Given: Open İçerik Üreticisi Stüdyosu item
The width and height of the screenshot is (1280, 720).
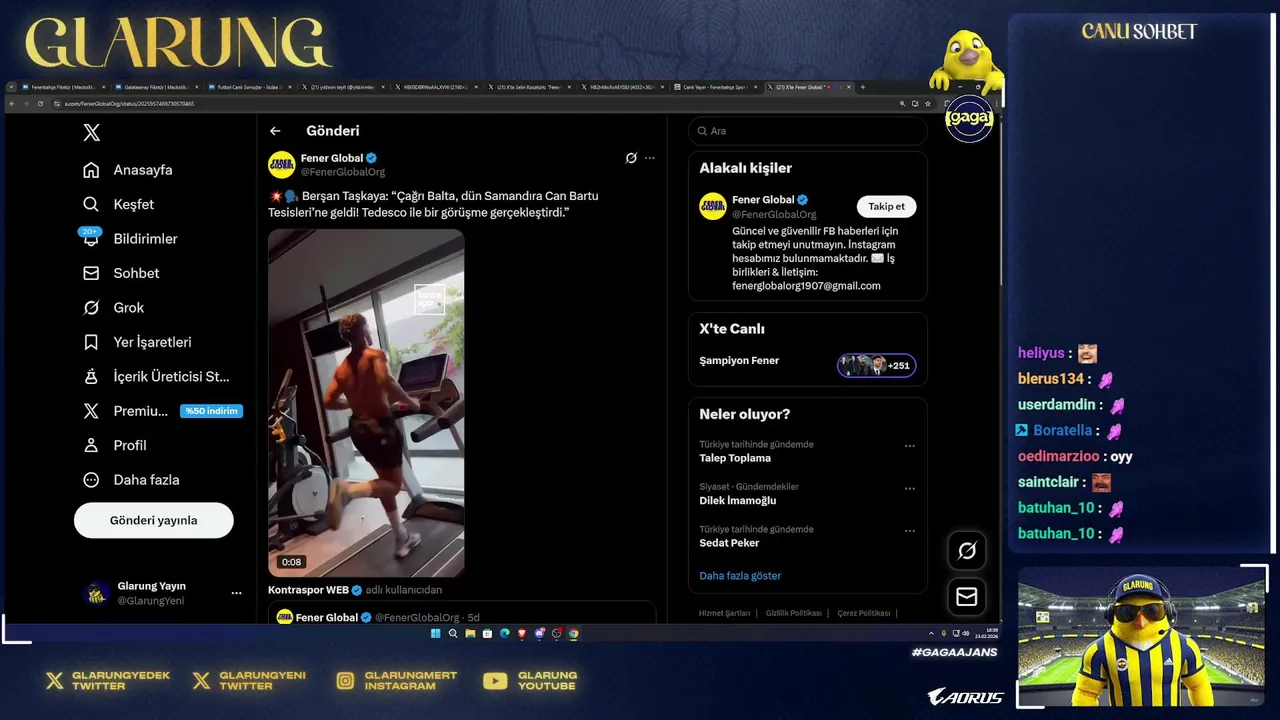Looking at the screenshot, I should [x=156, y=377].
